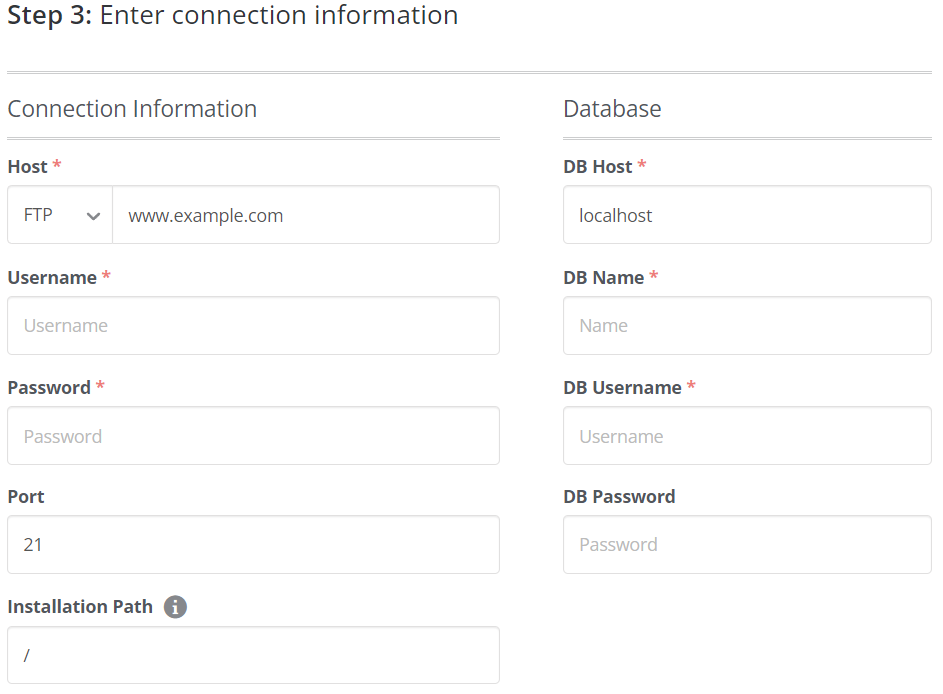The height and width of the screenshot is (694, 943).
Task: Click the DB Host label
Action: tap(597, 167)
